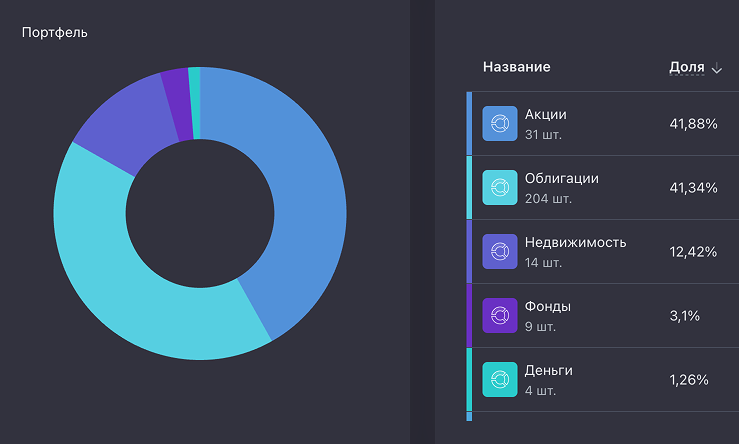Select the Фонды row label
The image size is (739, 444).
tap(548, 306)
